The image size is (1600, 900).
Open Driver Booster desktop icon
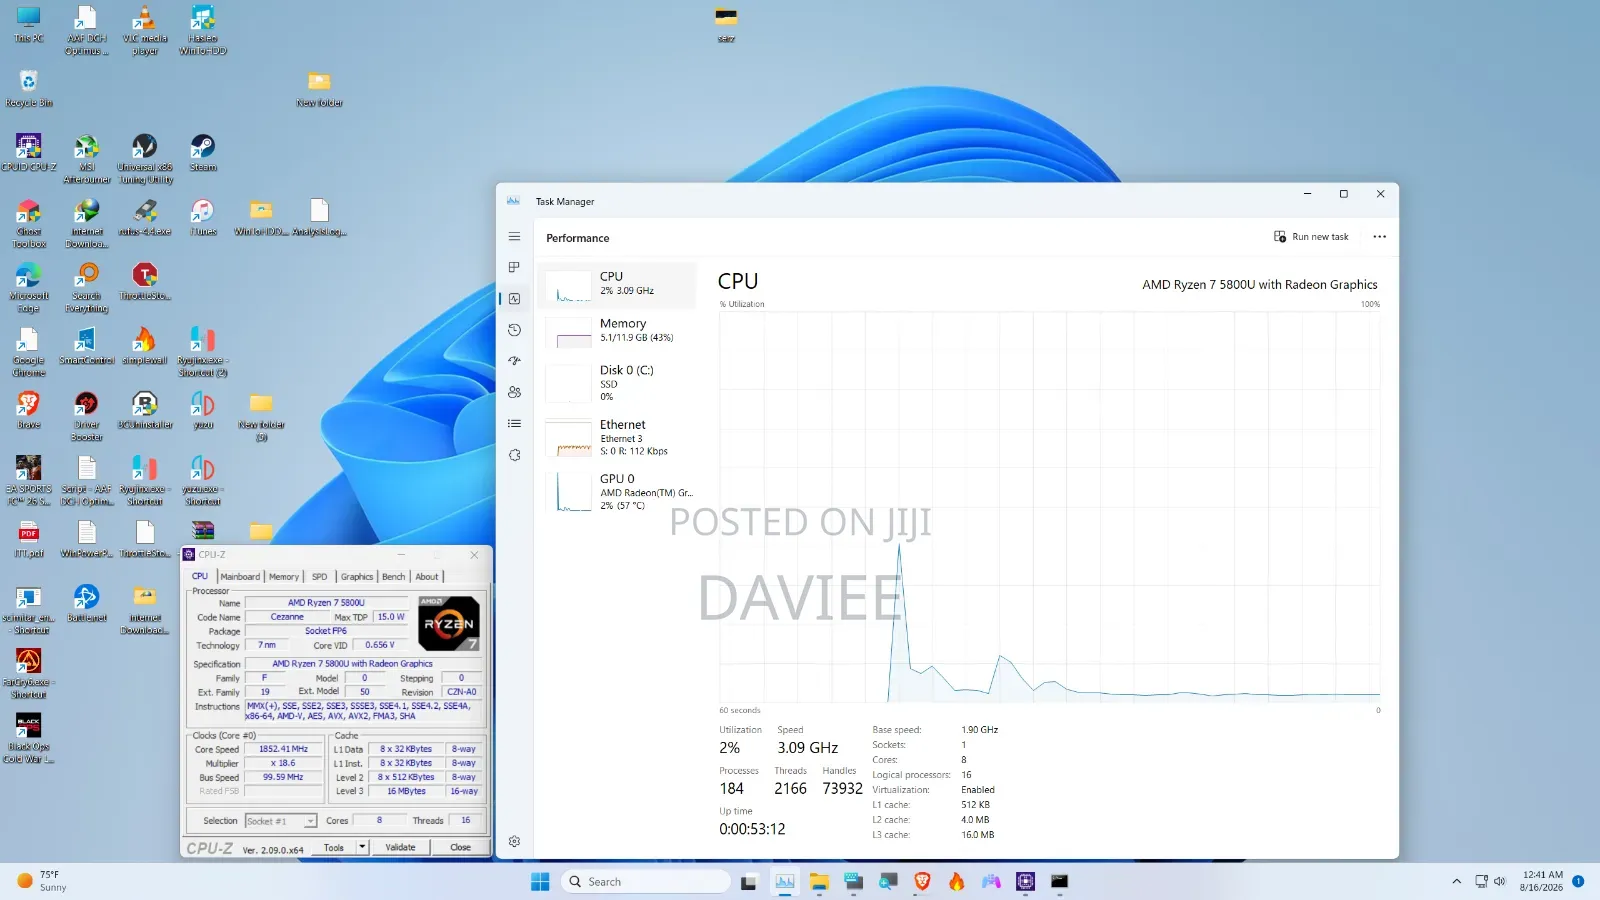pos(87,416)
